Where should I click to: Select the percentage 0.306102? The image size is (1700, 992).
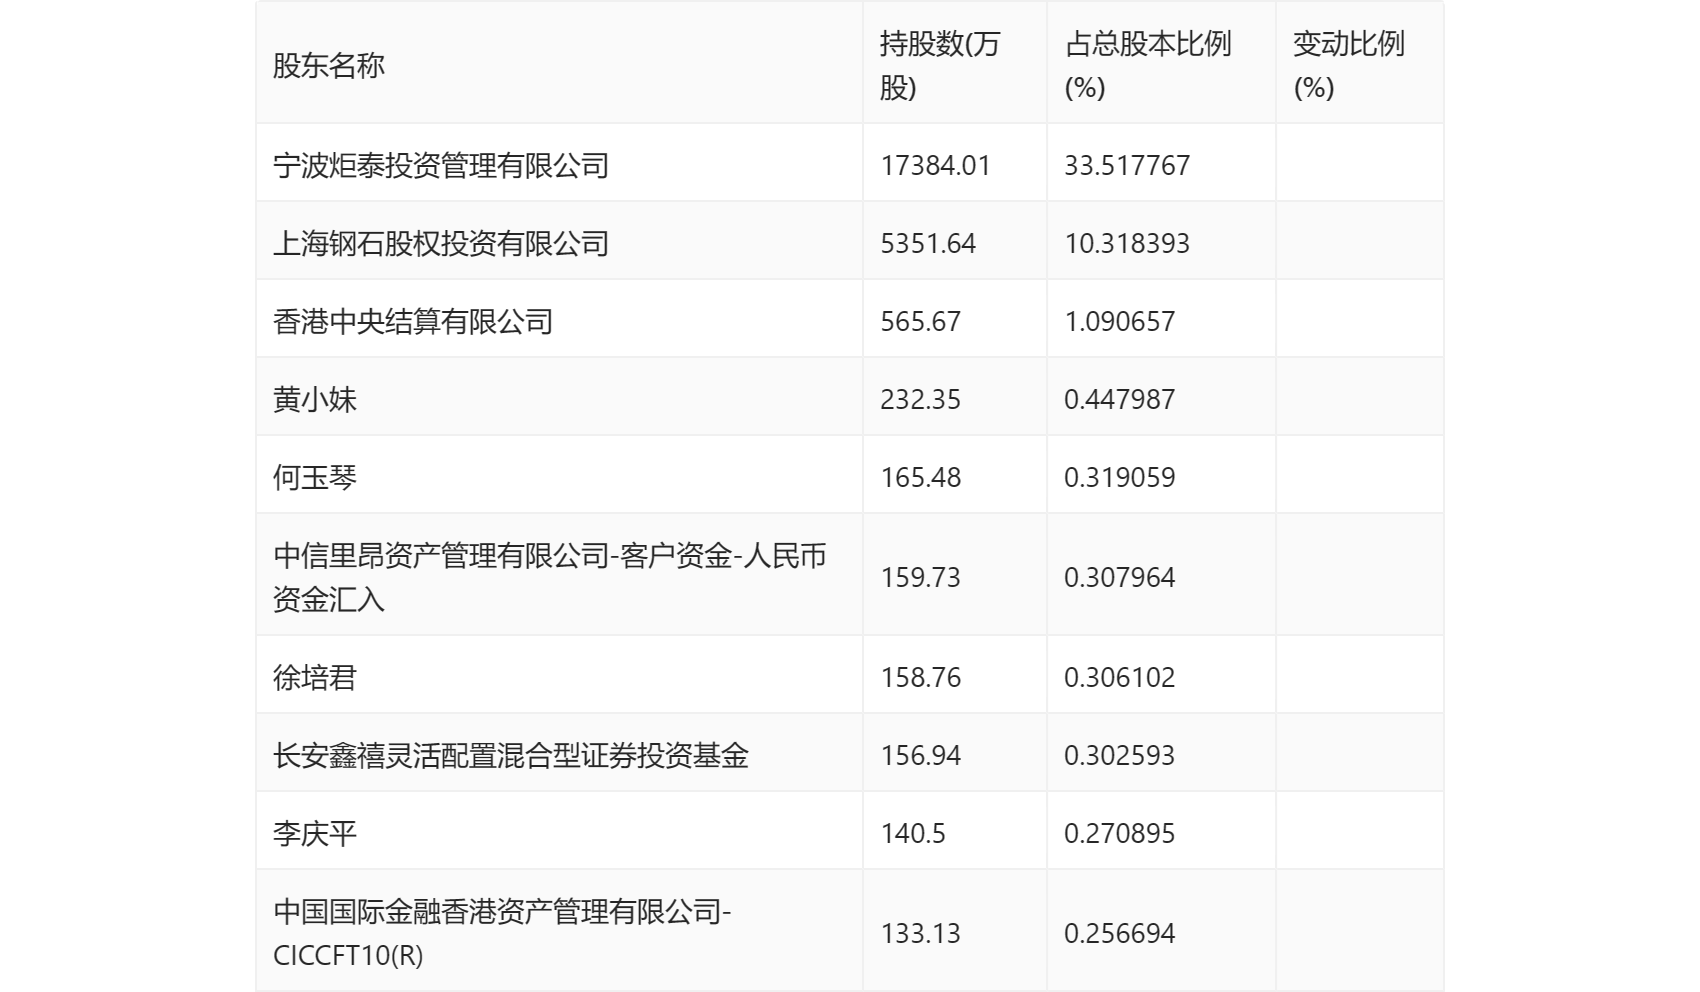coord(1120,677)
